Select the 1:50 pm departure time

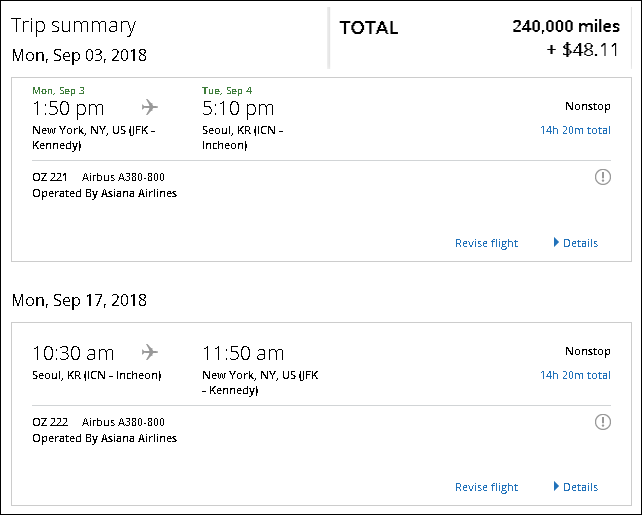(x=68, y=108)
